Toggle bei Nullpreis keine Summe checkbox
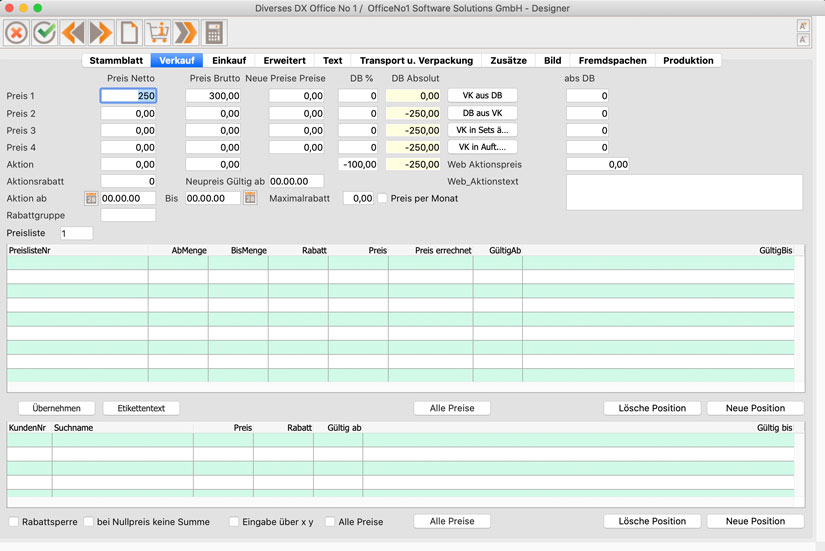Screen dimensions: 825x551 (x=89, y=522)
